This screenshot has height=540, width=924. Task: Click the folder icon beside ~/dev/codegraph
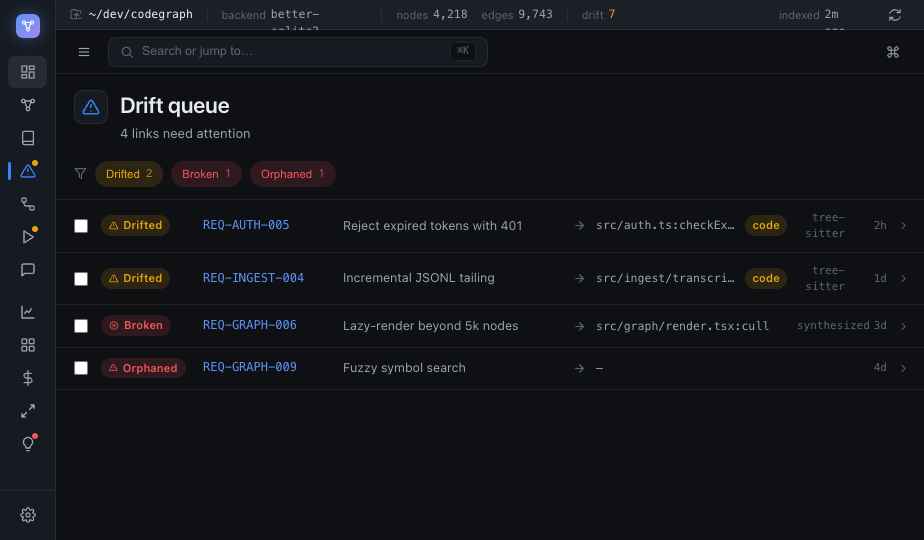(75, 14)
